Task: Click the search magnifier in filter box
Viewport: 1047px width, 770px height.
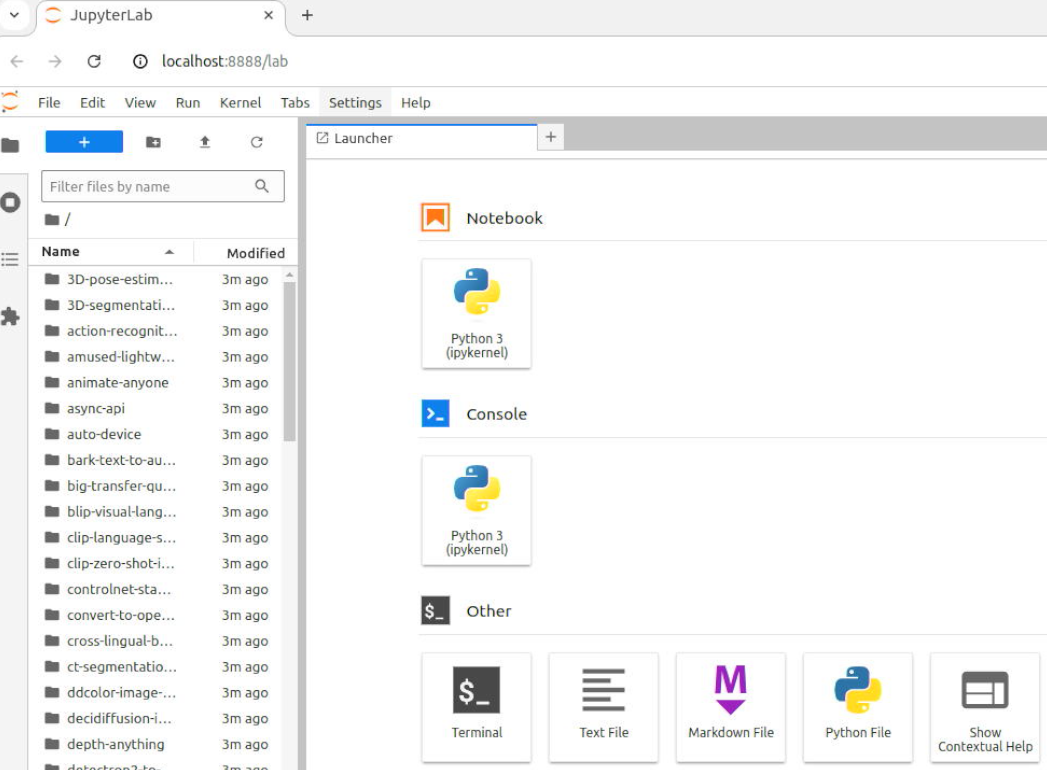Action: point(262,186)
